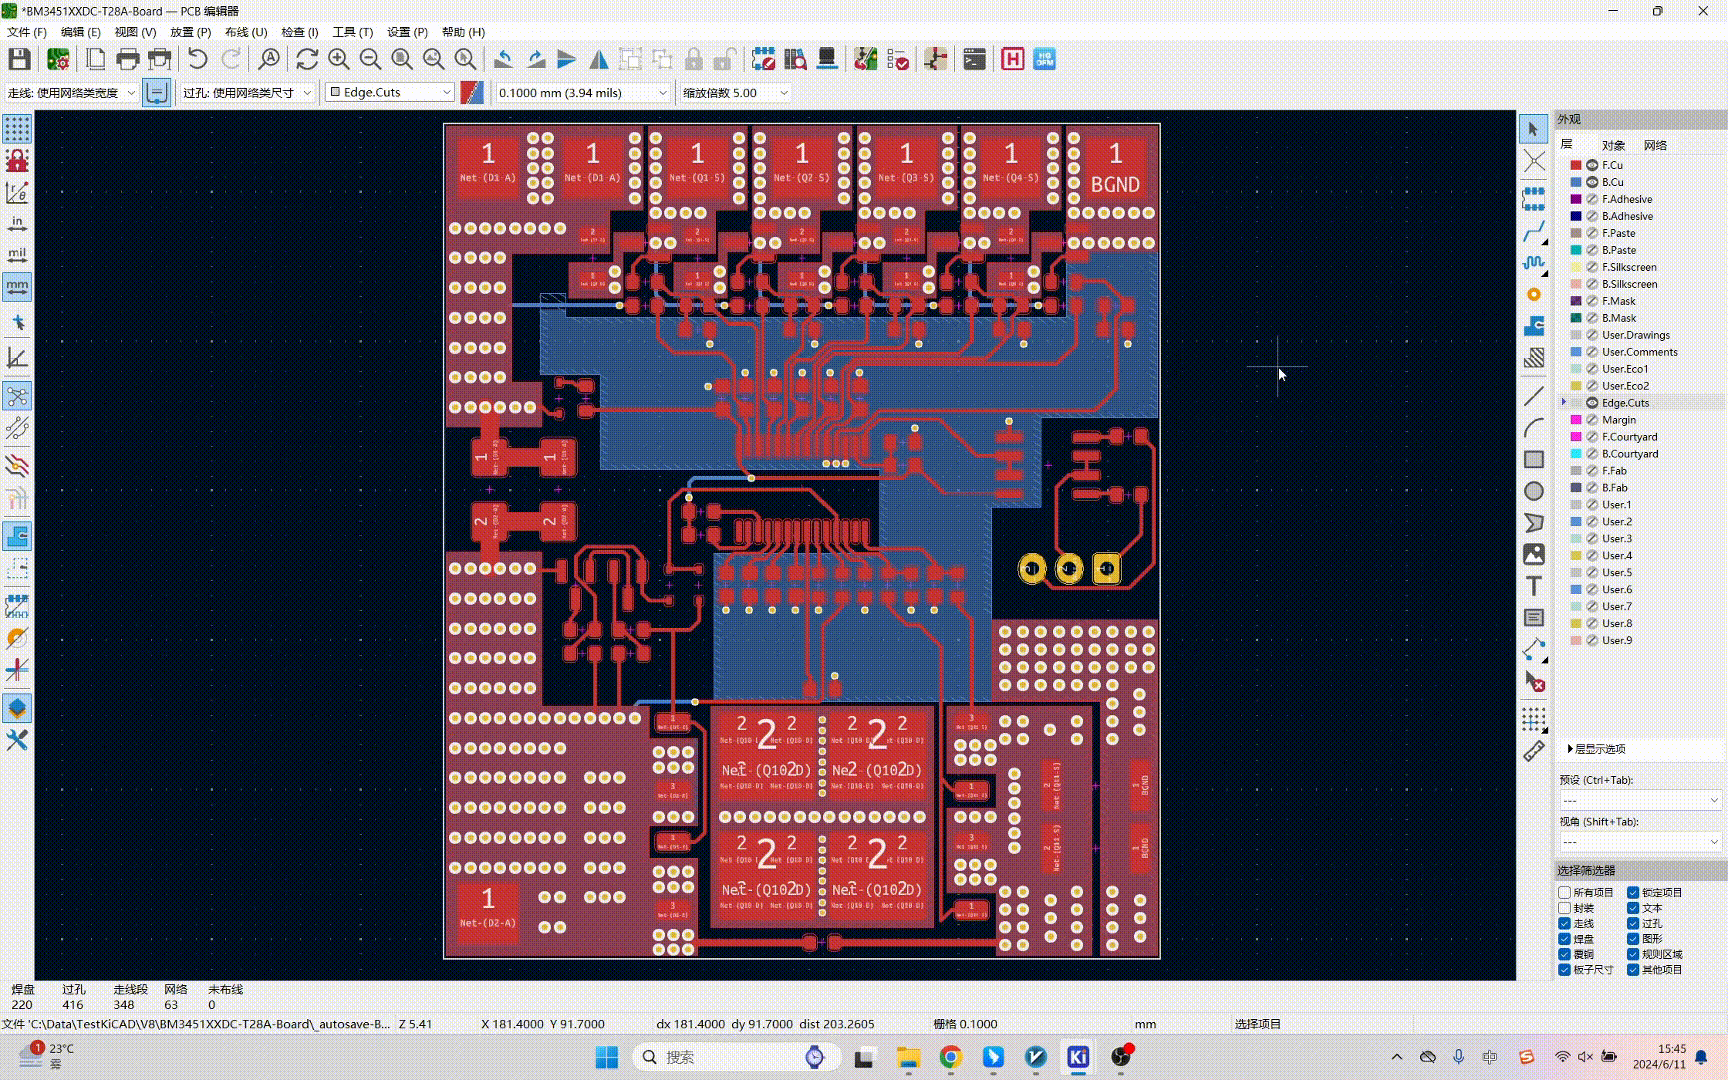1728x1080 pixels.
Task: Switch to the 网络 tab
Action: pos(1655,145)
